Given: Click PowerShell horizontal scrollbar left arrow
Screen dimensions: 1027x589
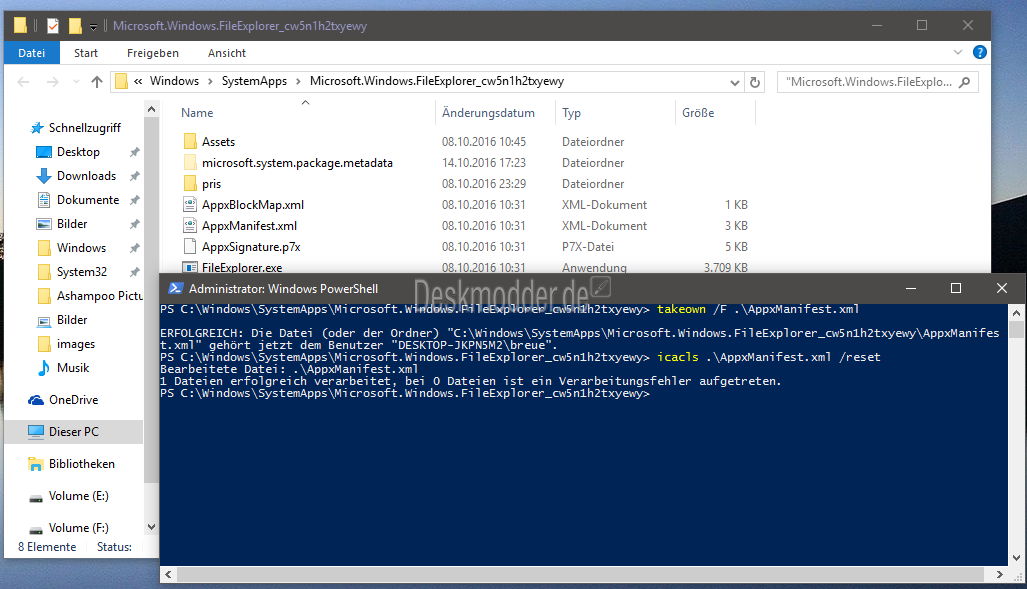Looking at the screenshot, I should (168, 575).
